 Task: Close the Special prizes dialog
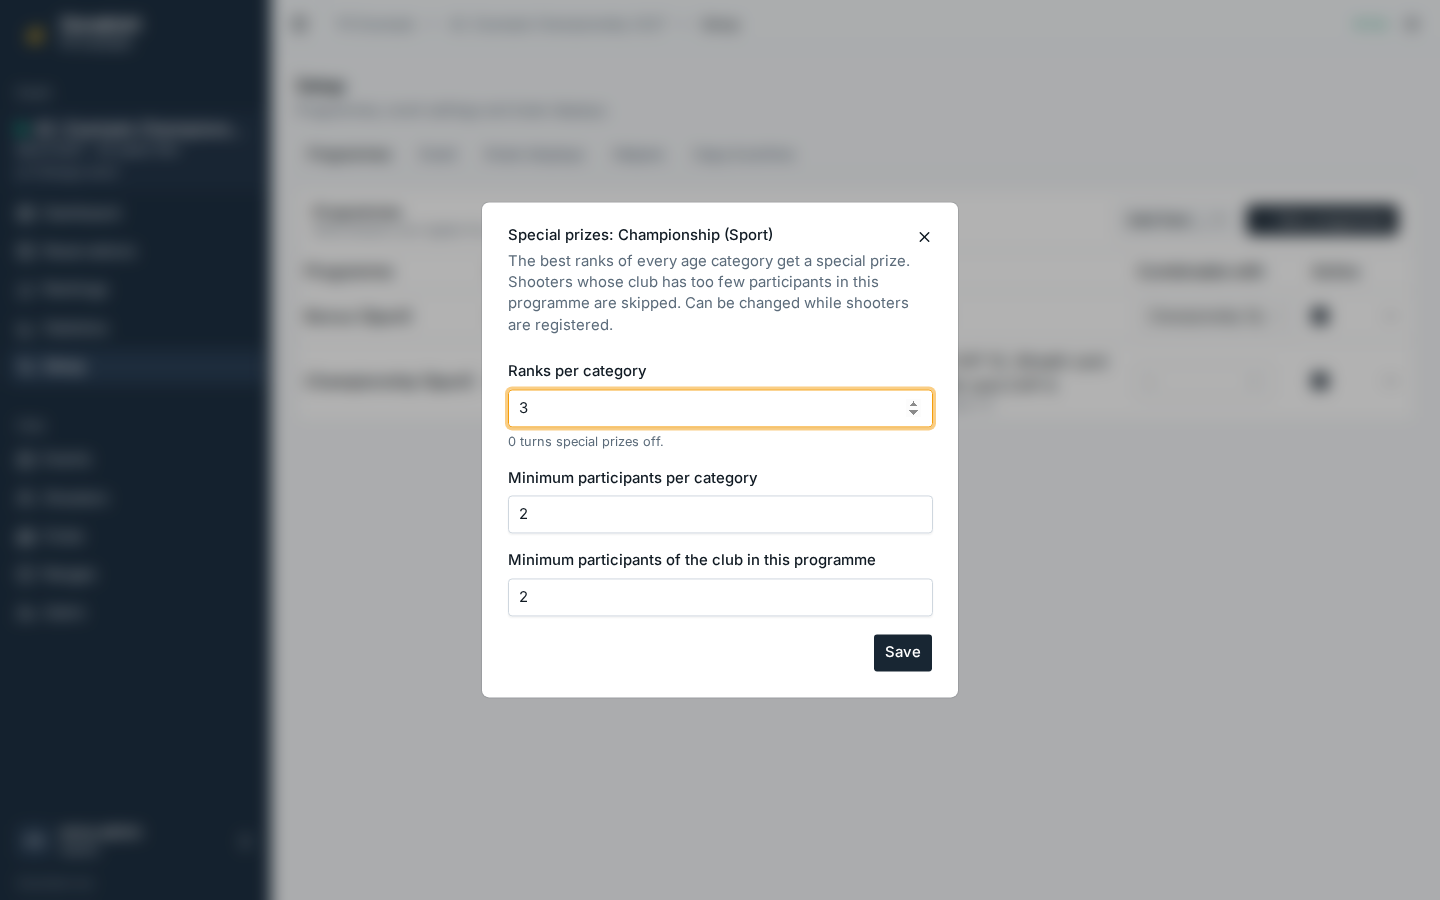[924, 237]
